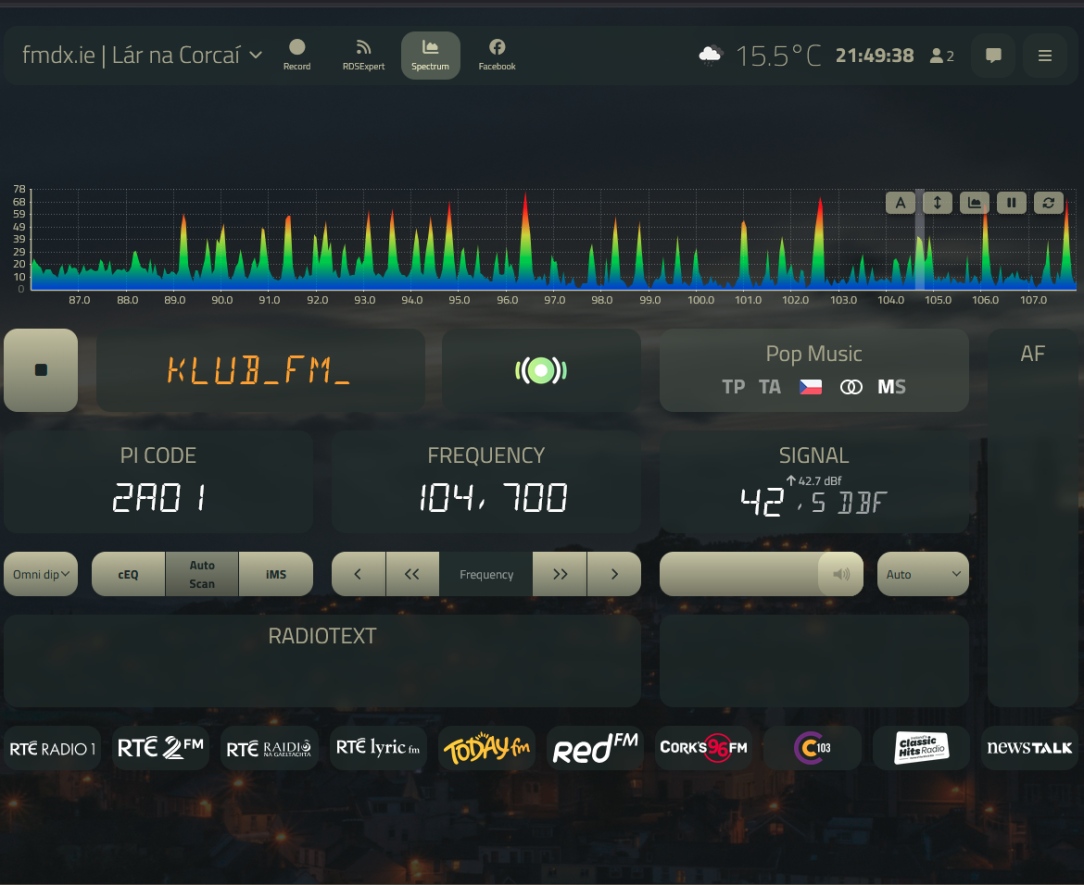Refresh the spectrum scan
Screen dimensions: 1084x885
tap(1049, 203)
